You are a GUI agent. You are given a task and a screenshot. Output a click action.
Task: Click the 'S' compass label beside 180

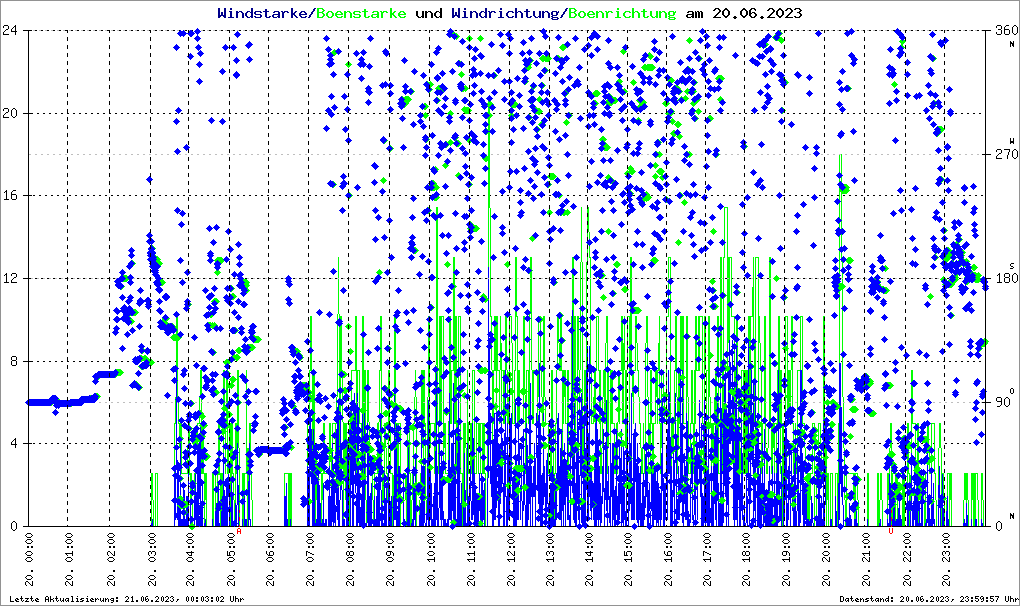coord(1012,265)
